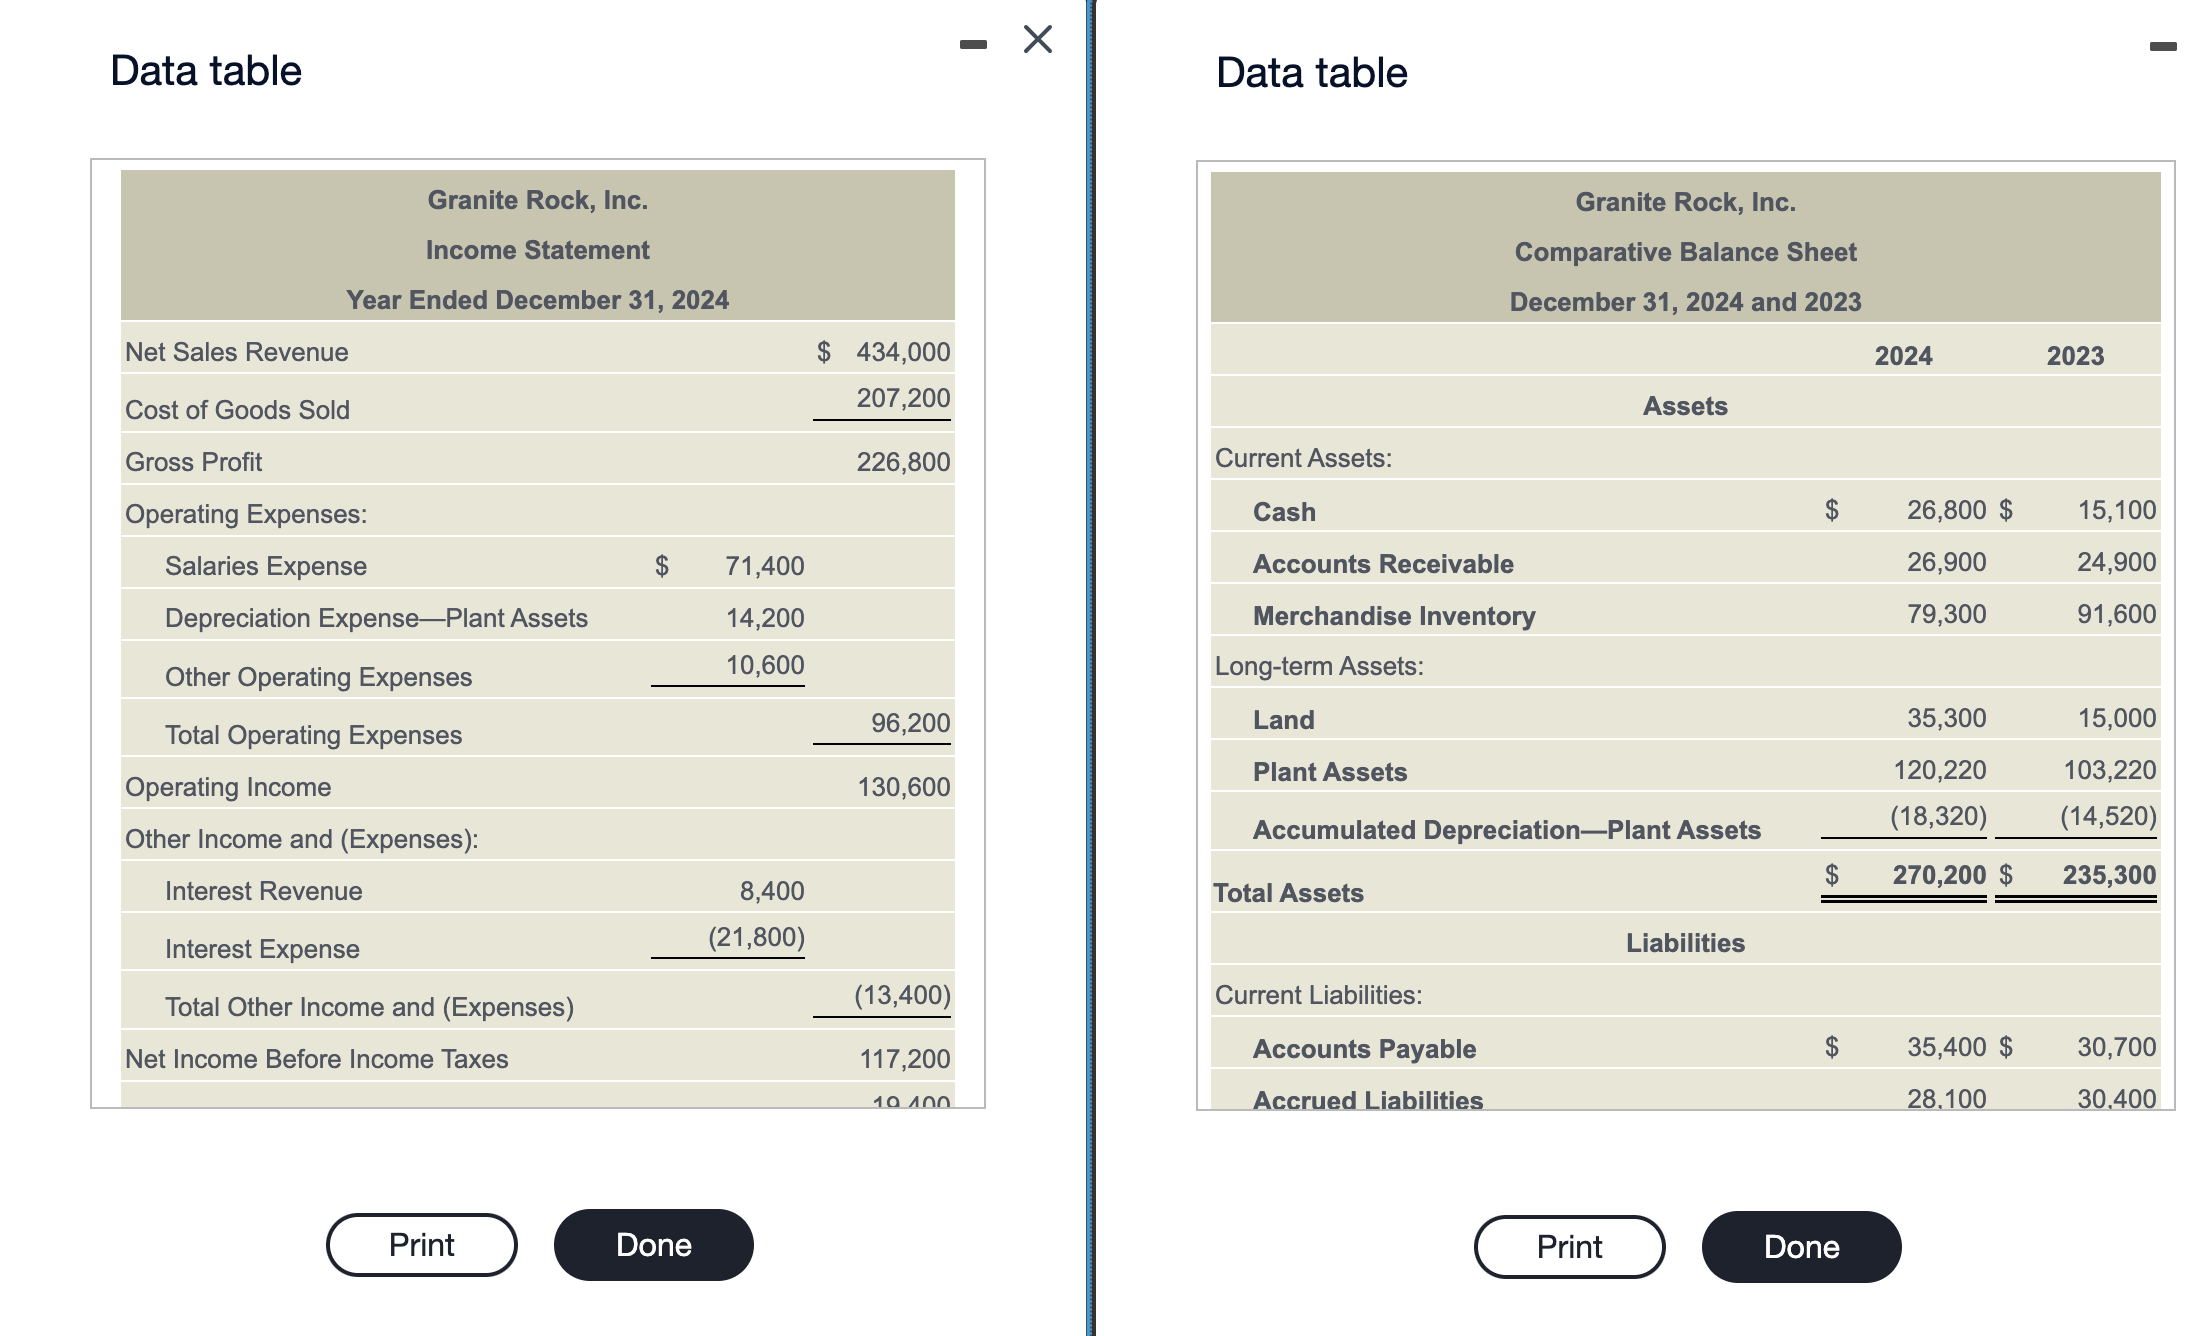Image resolution: width=2204 pixels, height=1336 pixels.
Task: Click the Print button on the income statement dialog
Action: pyautogui.click(x=421, y=1244)
